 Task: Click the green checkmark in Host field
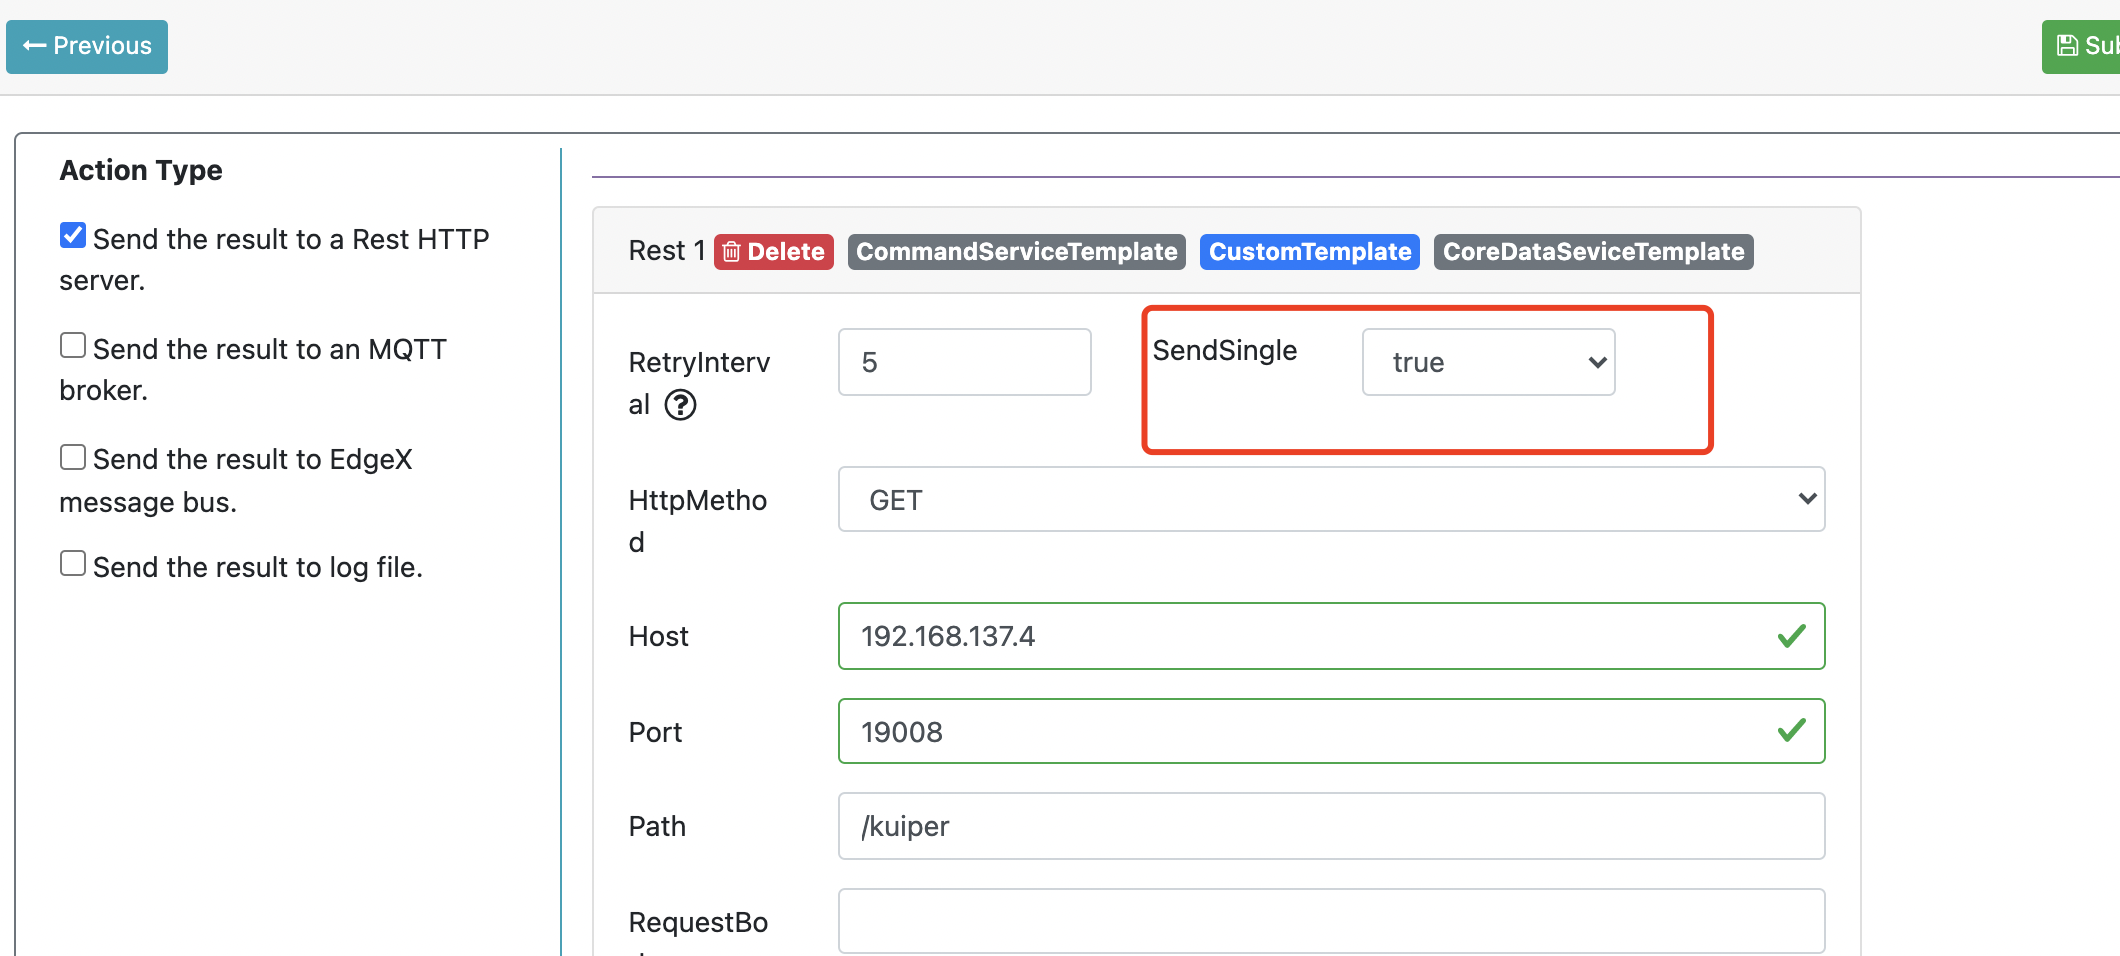point(1792,635)
